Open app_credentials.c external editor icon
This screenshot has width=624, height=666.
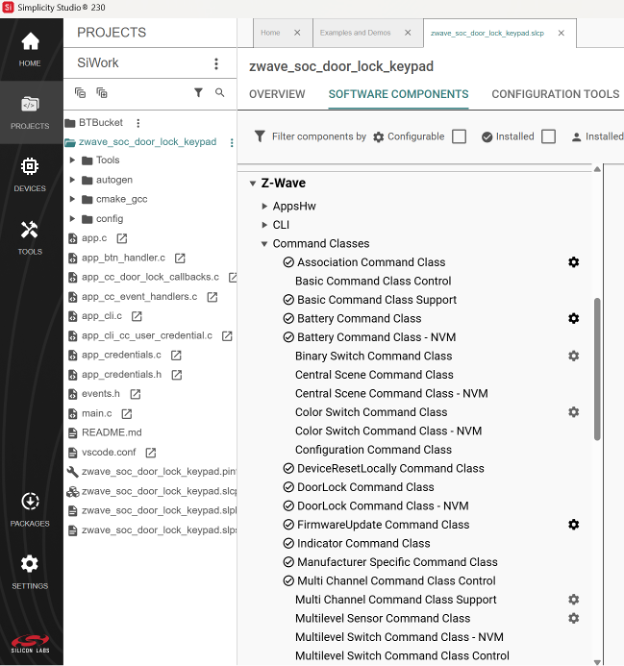(x=176, y=356)
